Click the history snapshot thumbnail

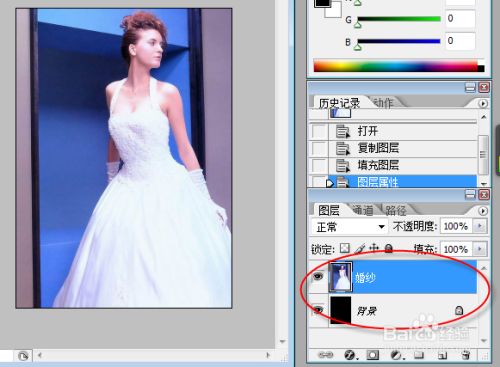point(340,114)
